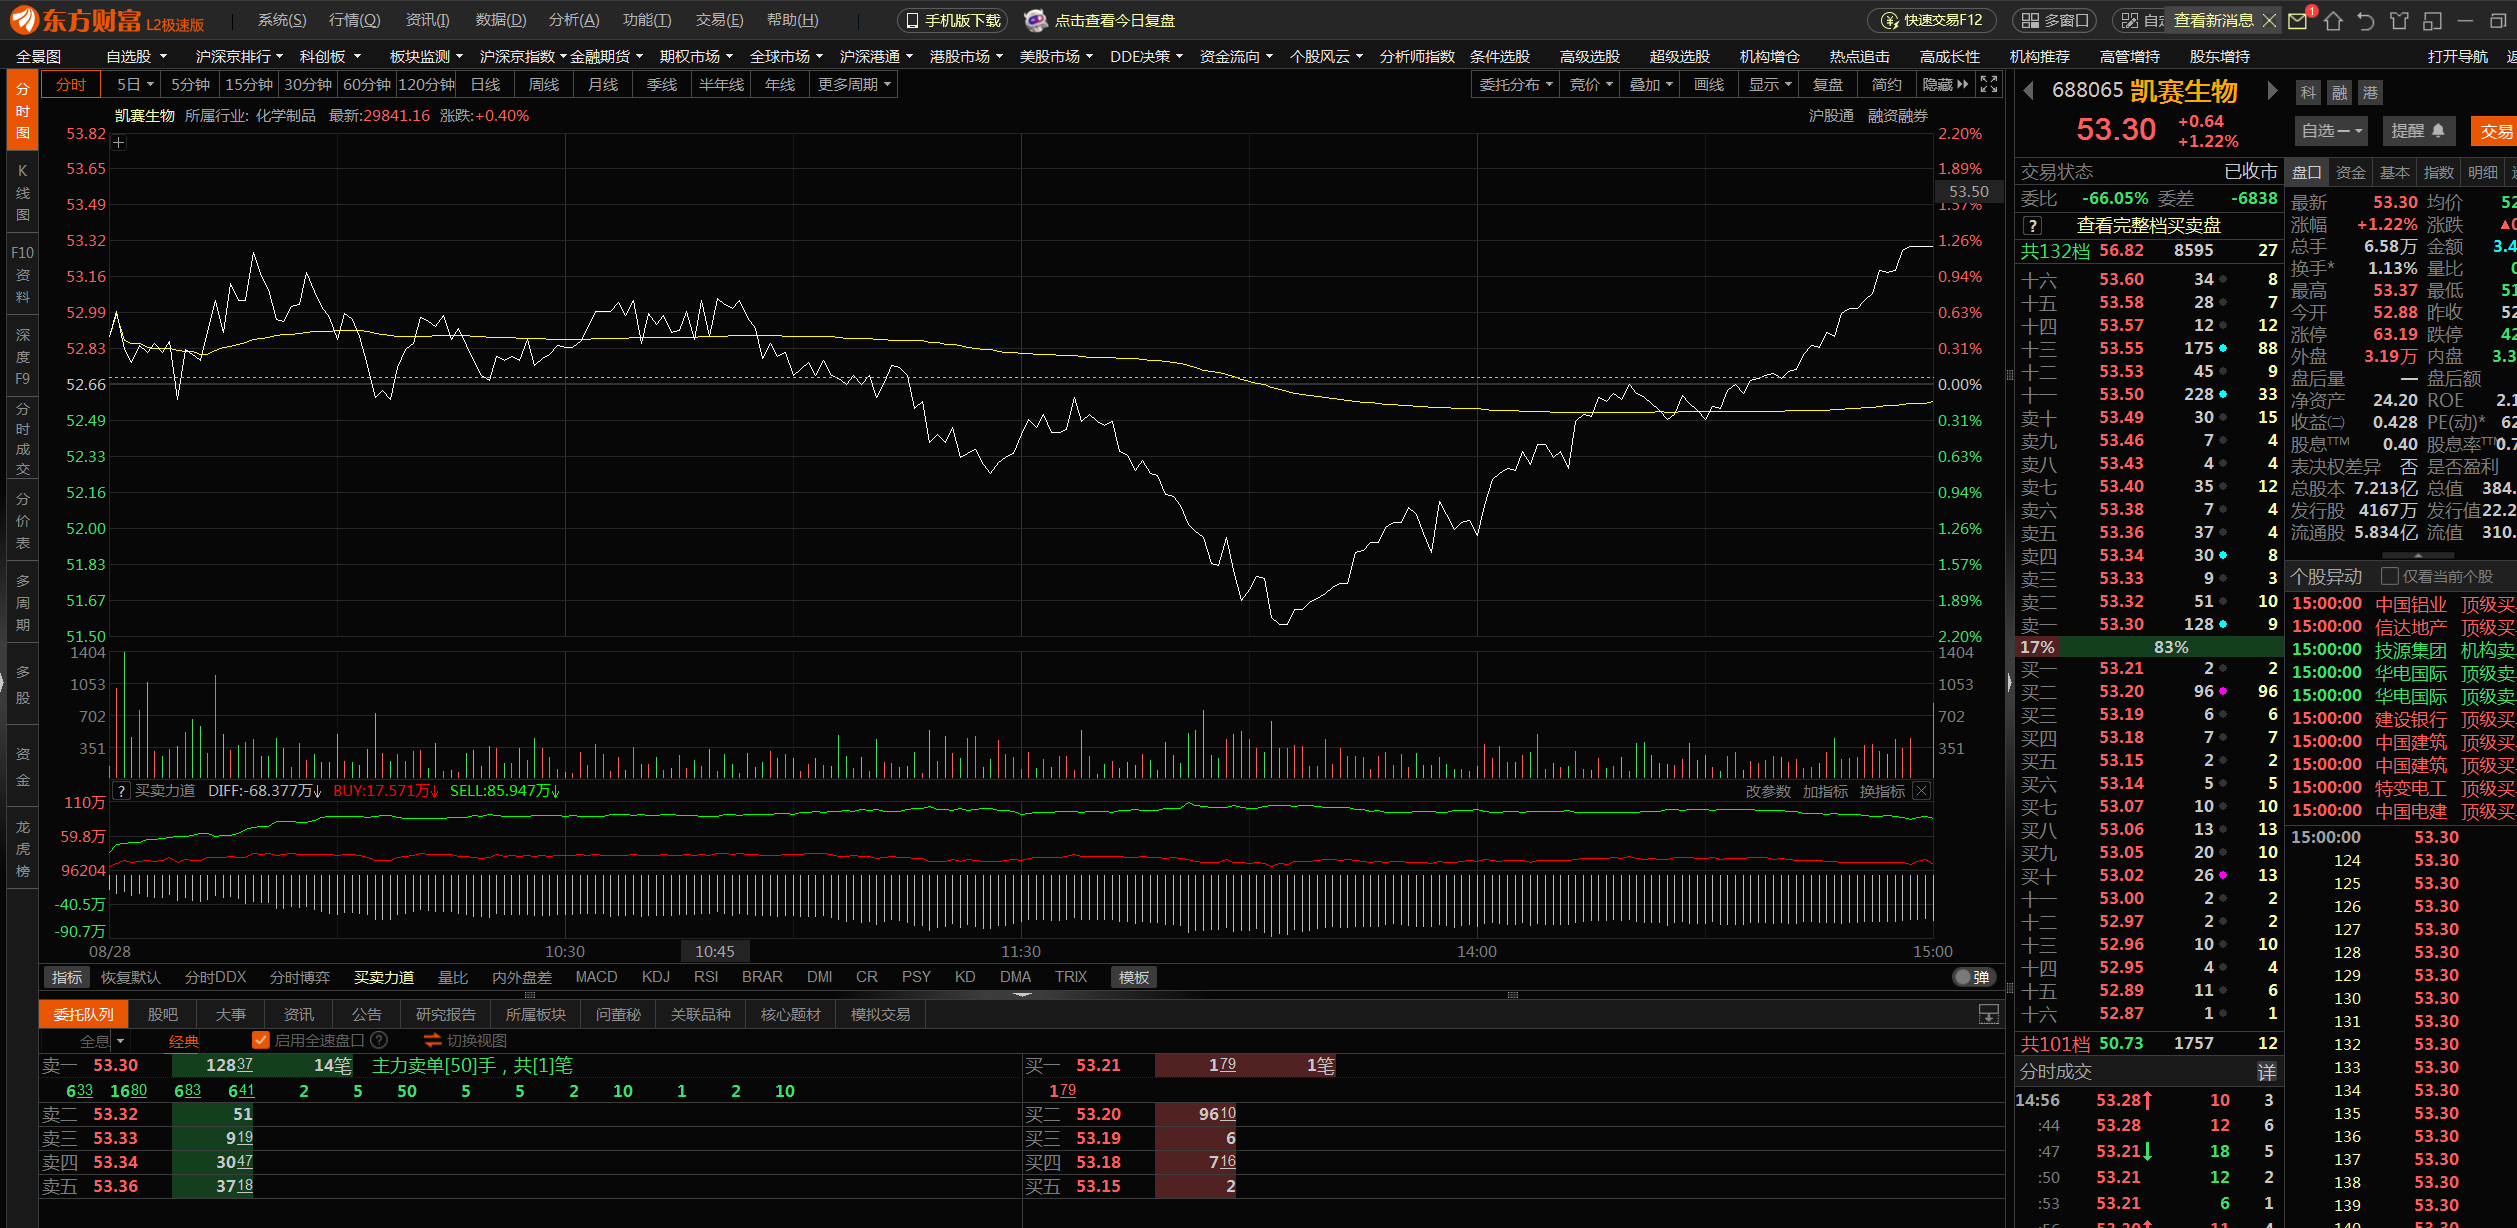The image size is (2517, 1228).
Task: Open the 多窗口 multi-window layout
Action: pos(2055,21)
